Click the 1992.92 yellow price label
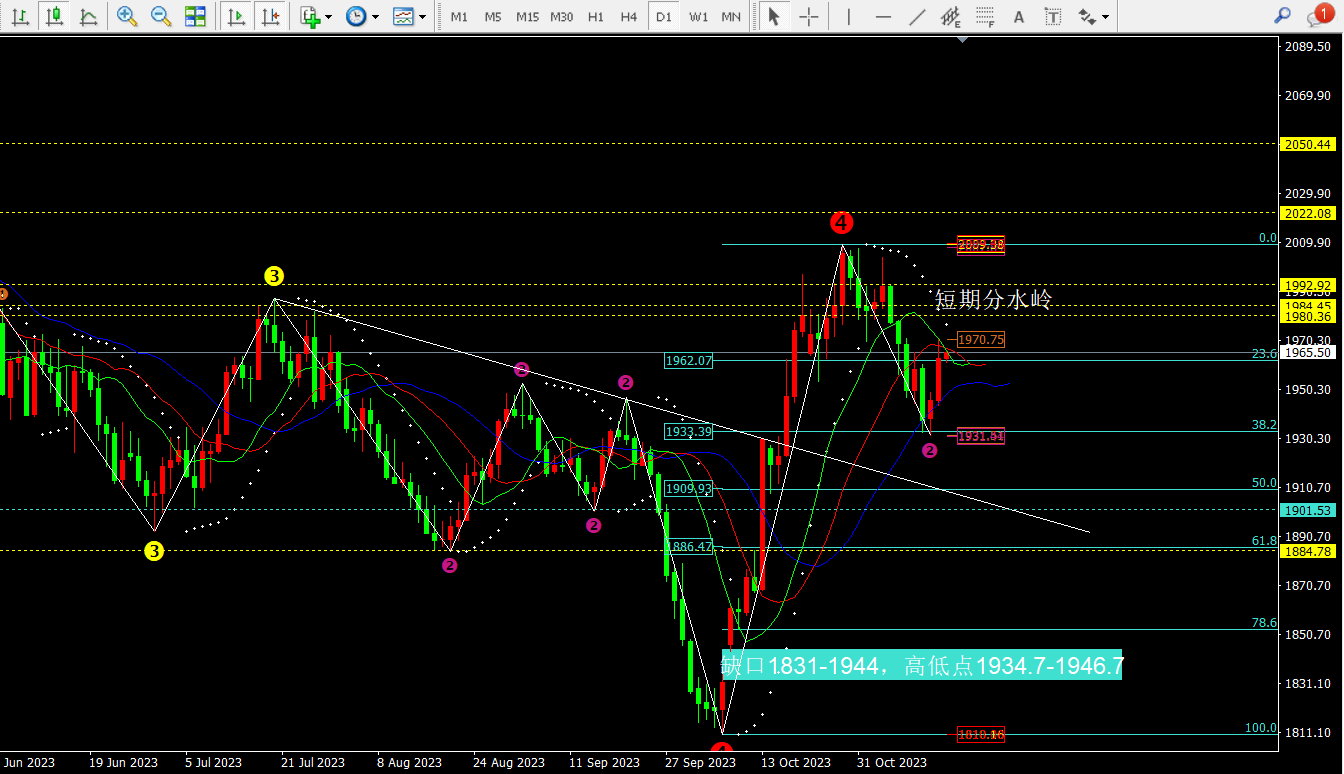Image resolution: width=1344 pixels, height=774 pixels. click(x=1310, y=285)
